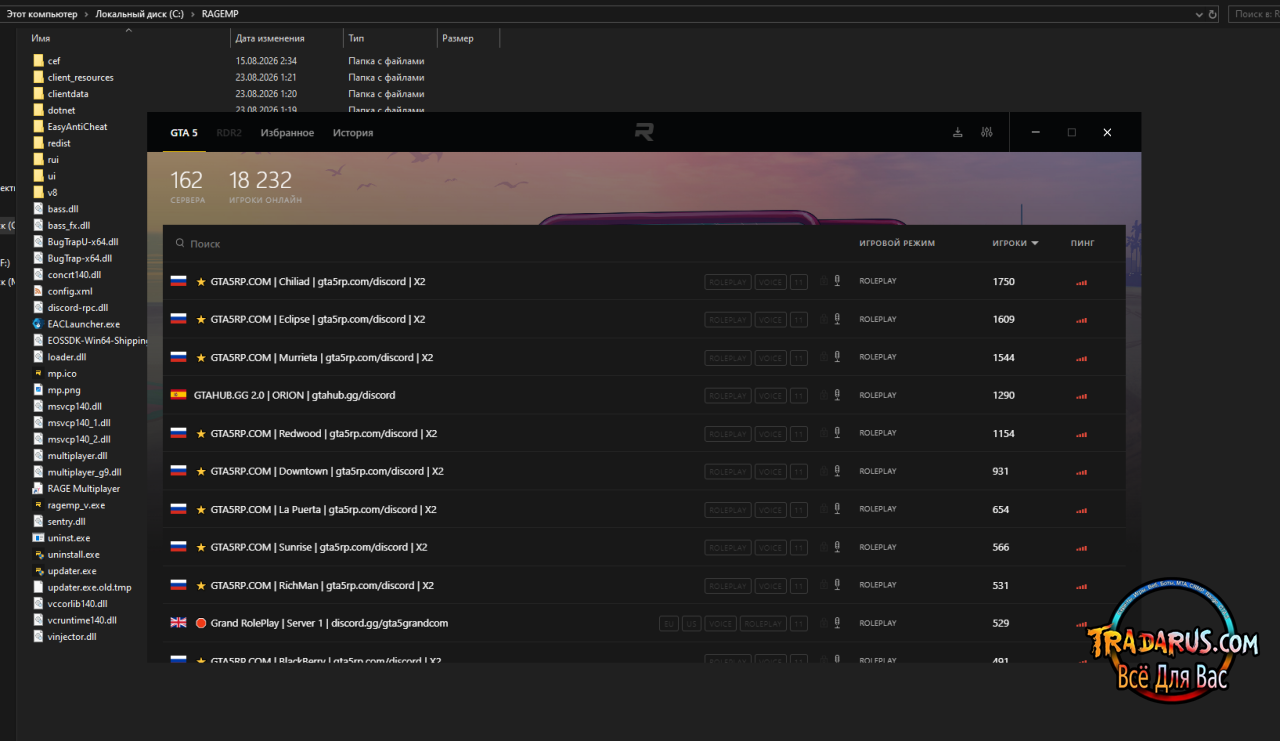Click the mp.png file icon in Explorer
1280x741 pixels.
[x=38, y=390]
